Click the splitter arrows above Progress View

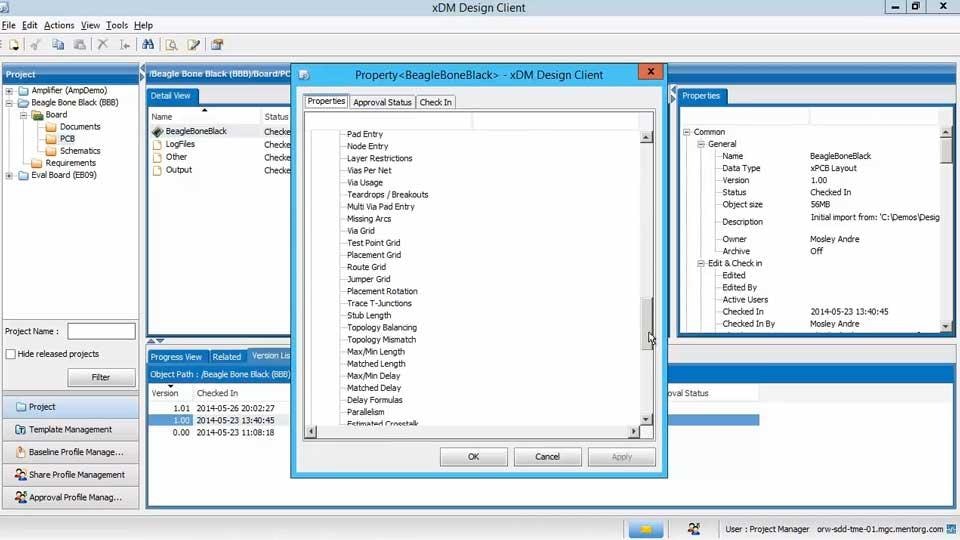tap(156, 340)
